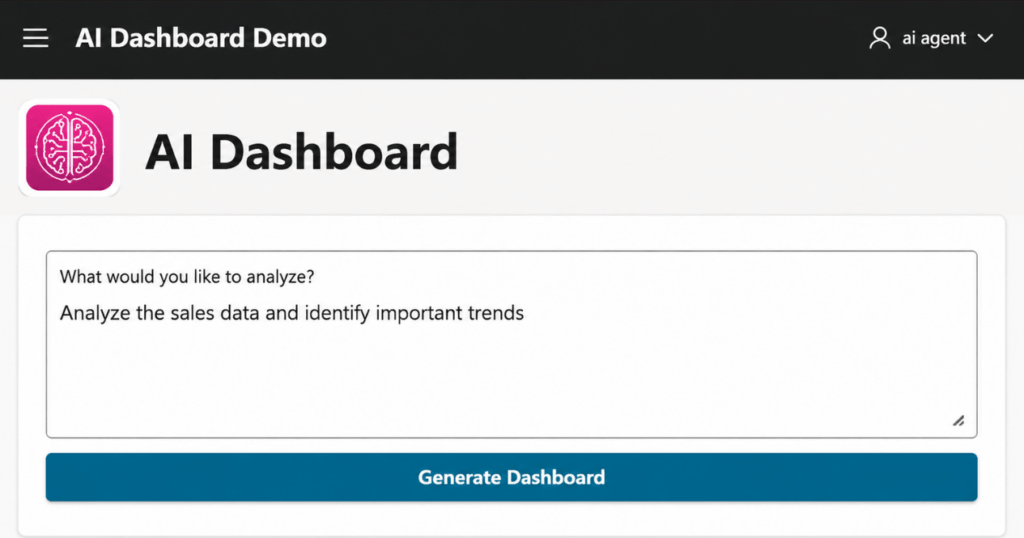Click the text area resize grip
The width and height of the screenshot is (1024, 538).
[x=959, y=420]
